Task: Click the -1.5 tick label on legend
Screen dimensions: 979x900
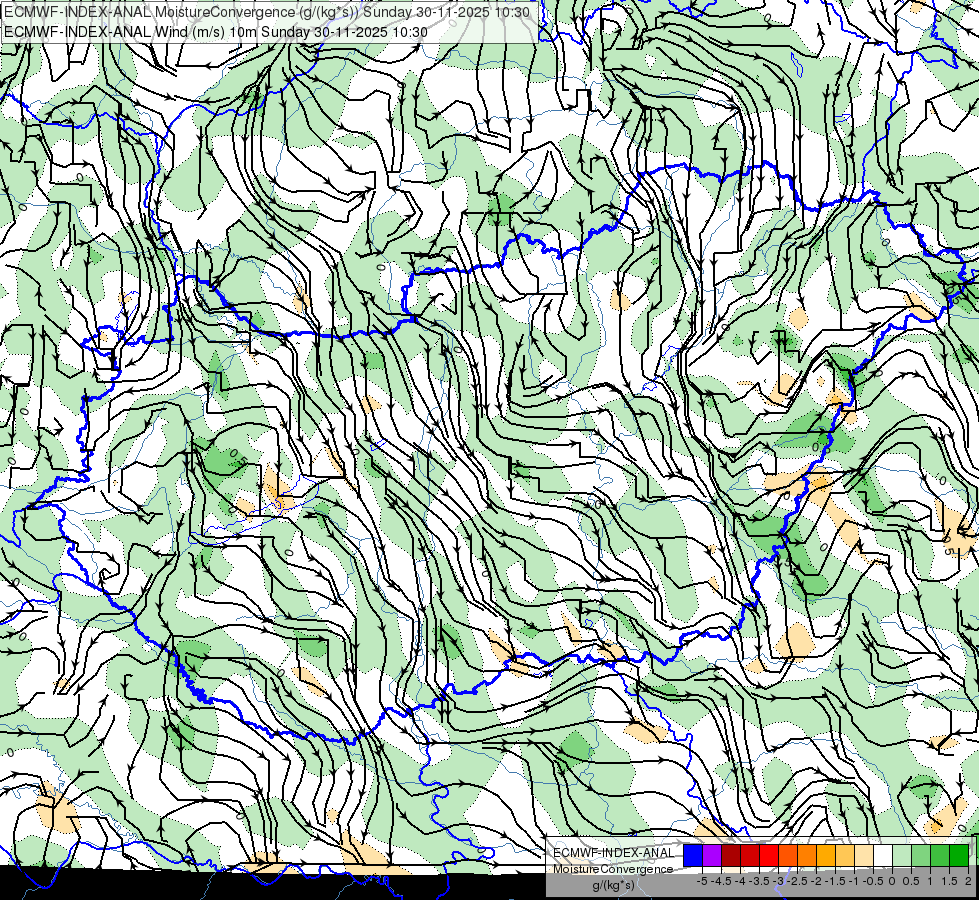Action: point(836,881)
